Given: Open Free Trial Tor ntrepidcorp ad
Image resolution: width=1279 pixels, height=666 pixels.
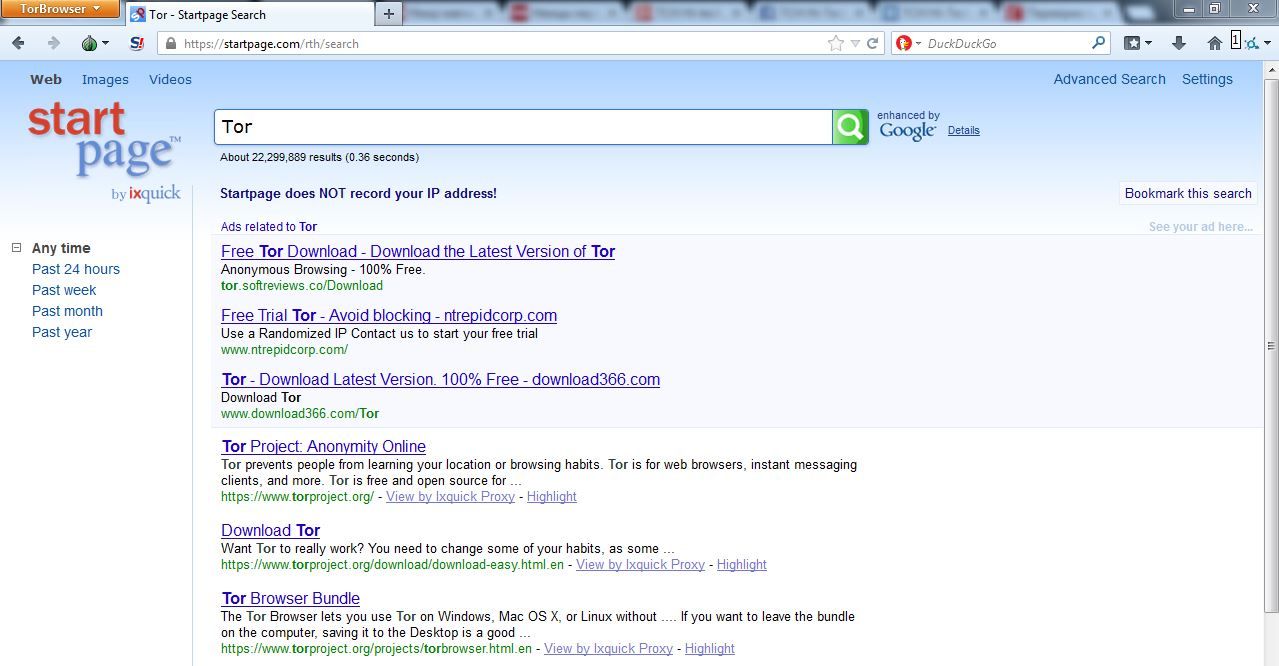Looking at the screenshot, I should click(x=389, y=315).
